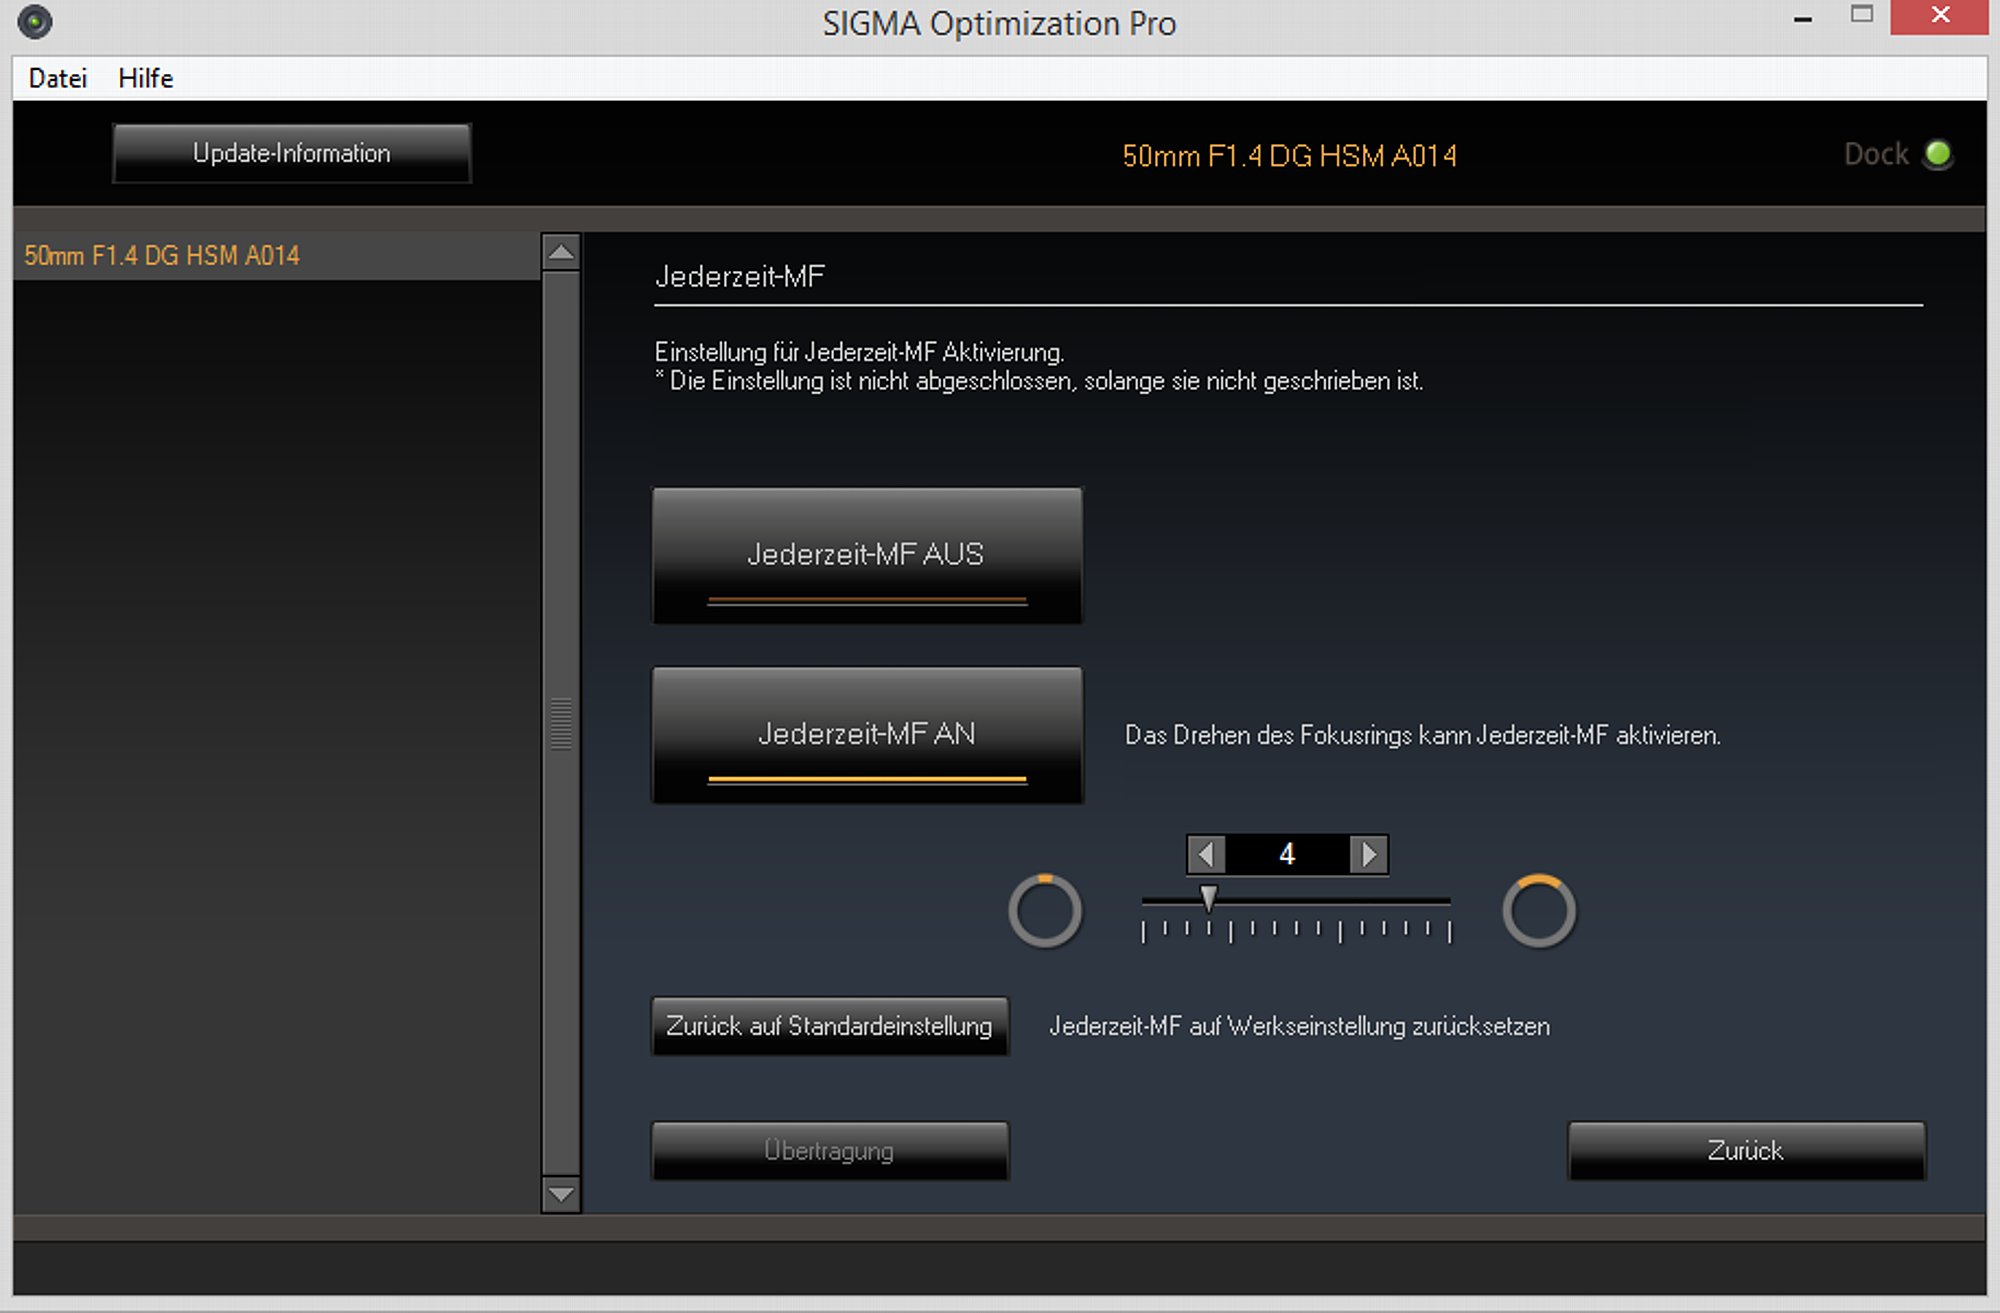The width and height of the screenshot is (2000, 1313).
Task: Click the small-rotation focus ring icon
Action: (x=1045, y=911)
